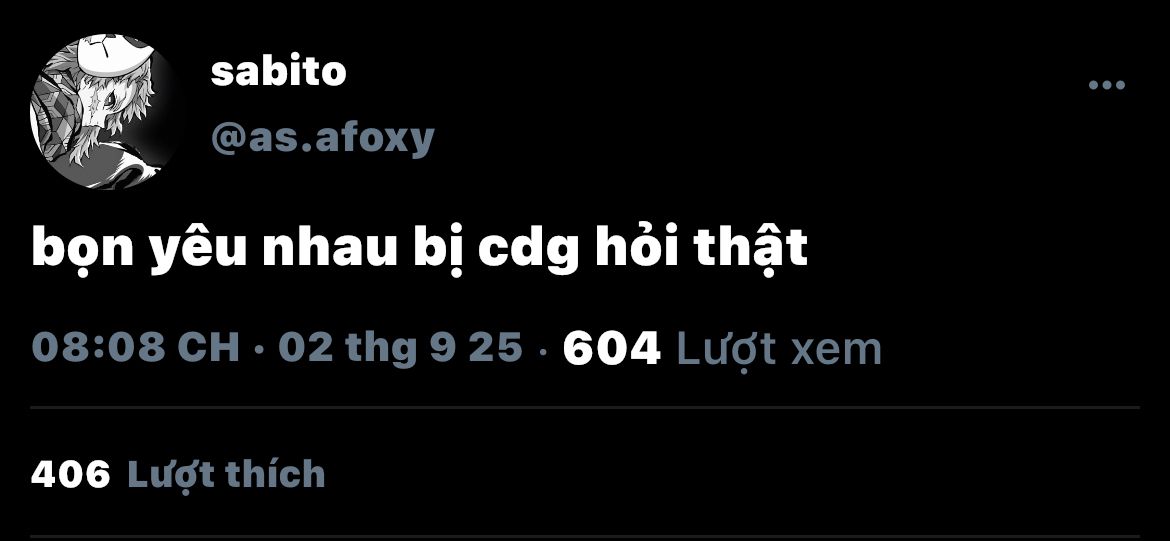
Task: Click the 604 view count number
Action: 612,348
